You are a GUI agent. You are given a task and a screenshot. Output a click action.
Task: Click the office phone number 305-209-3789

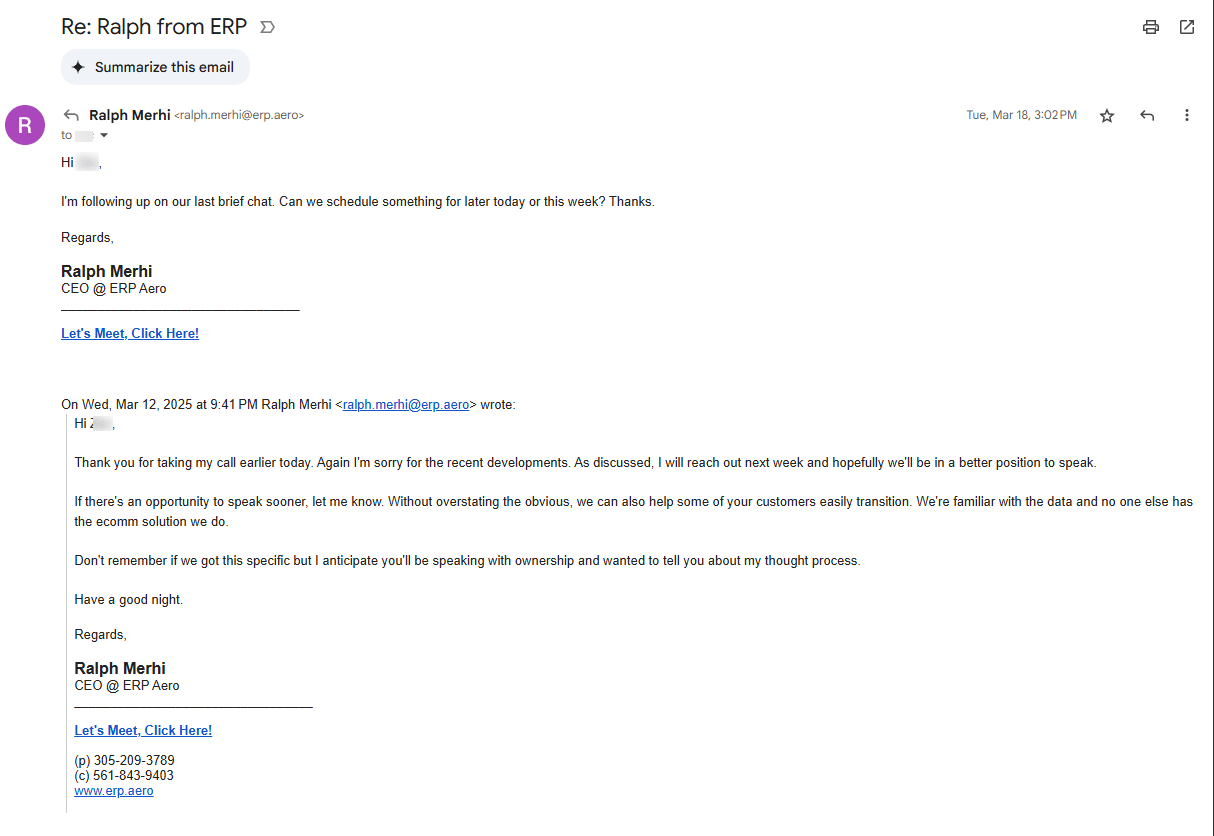(x=134, y=761)
